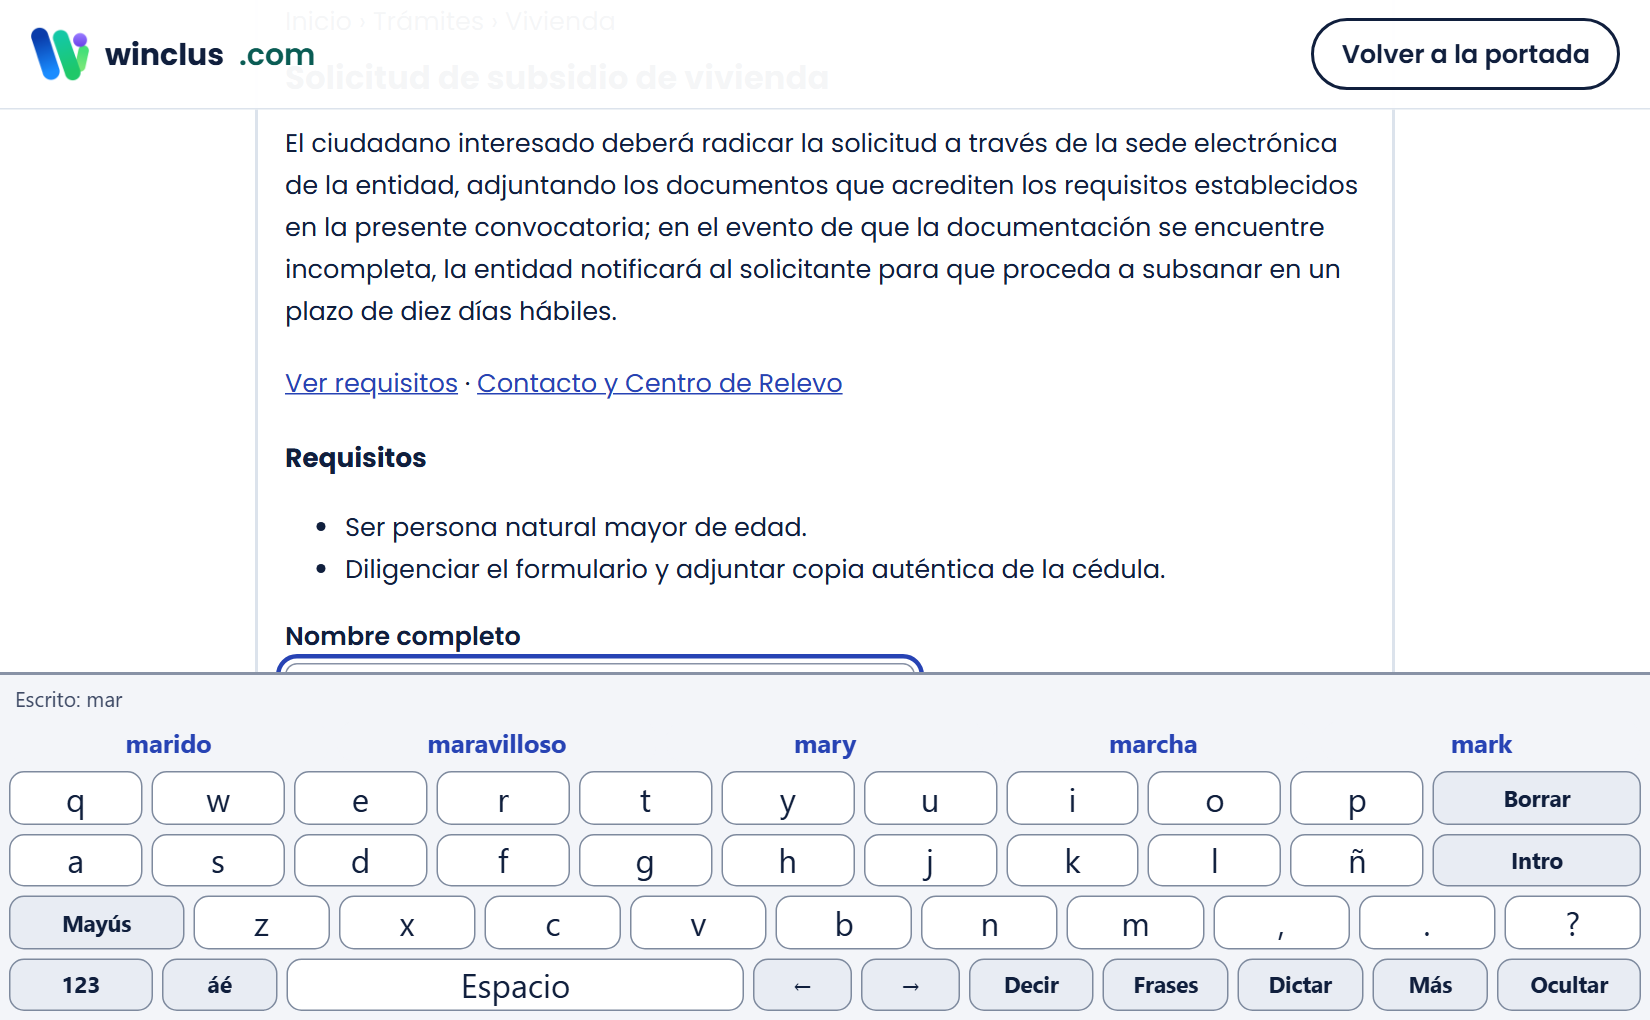Select the suggested word 'mark'
Screen dimensions: 1650x1020
click(x=1481, y=744)
